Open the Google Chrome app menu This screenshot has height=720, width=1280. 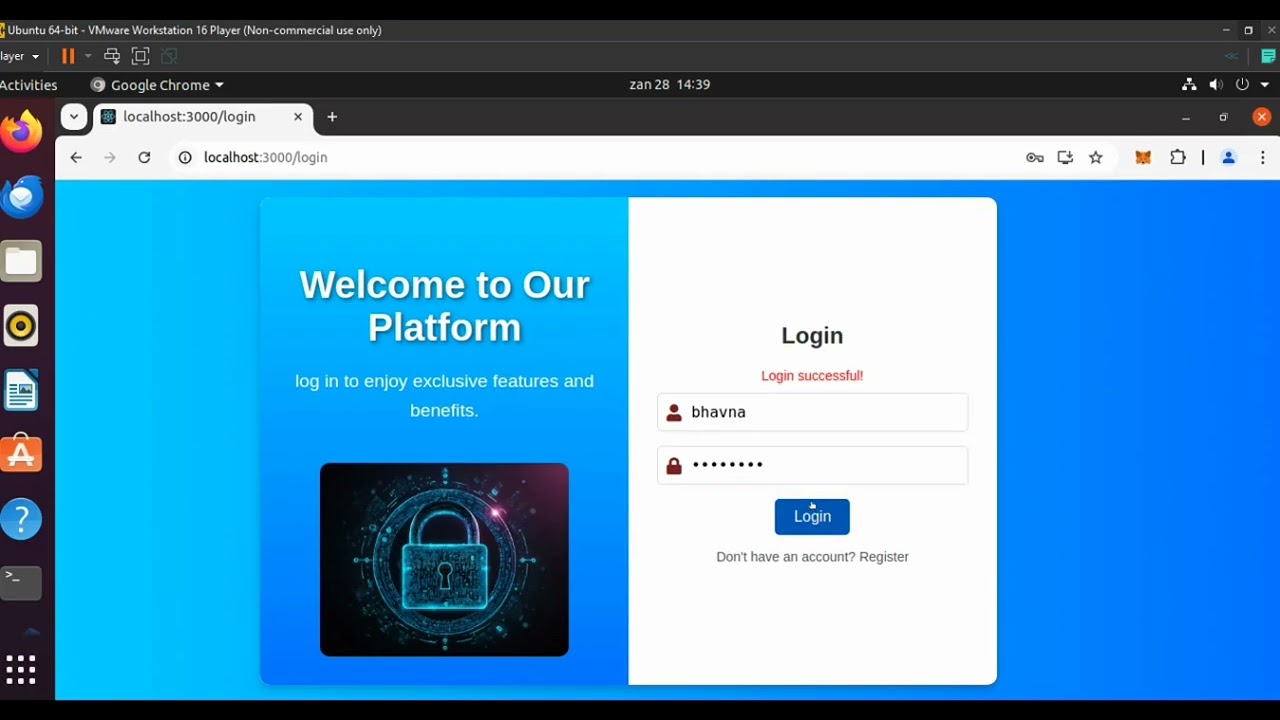pyautogui.click(x=157, y=85)
